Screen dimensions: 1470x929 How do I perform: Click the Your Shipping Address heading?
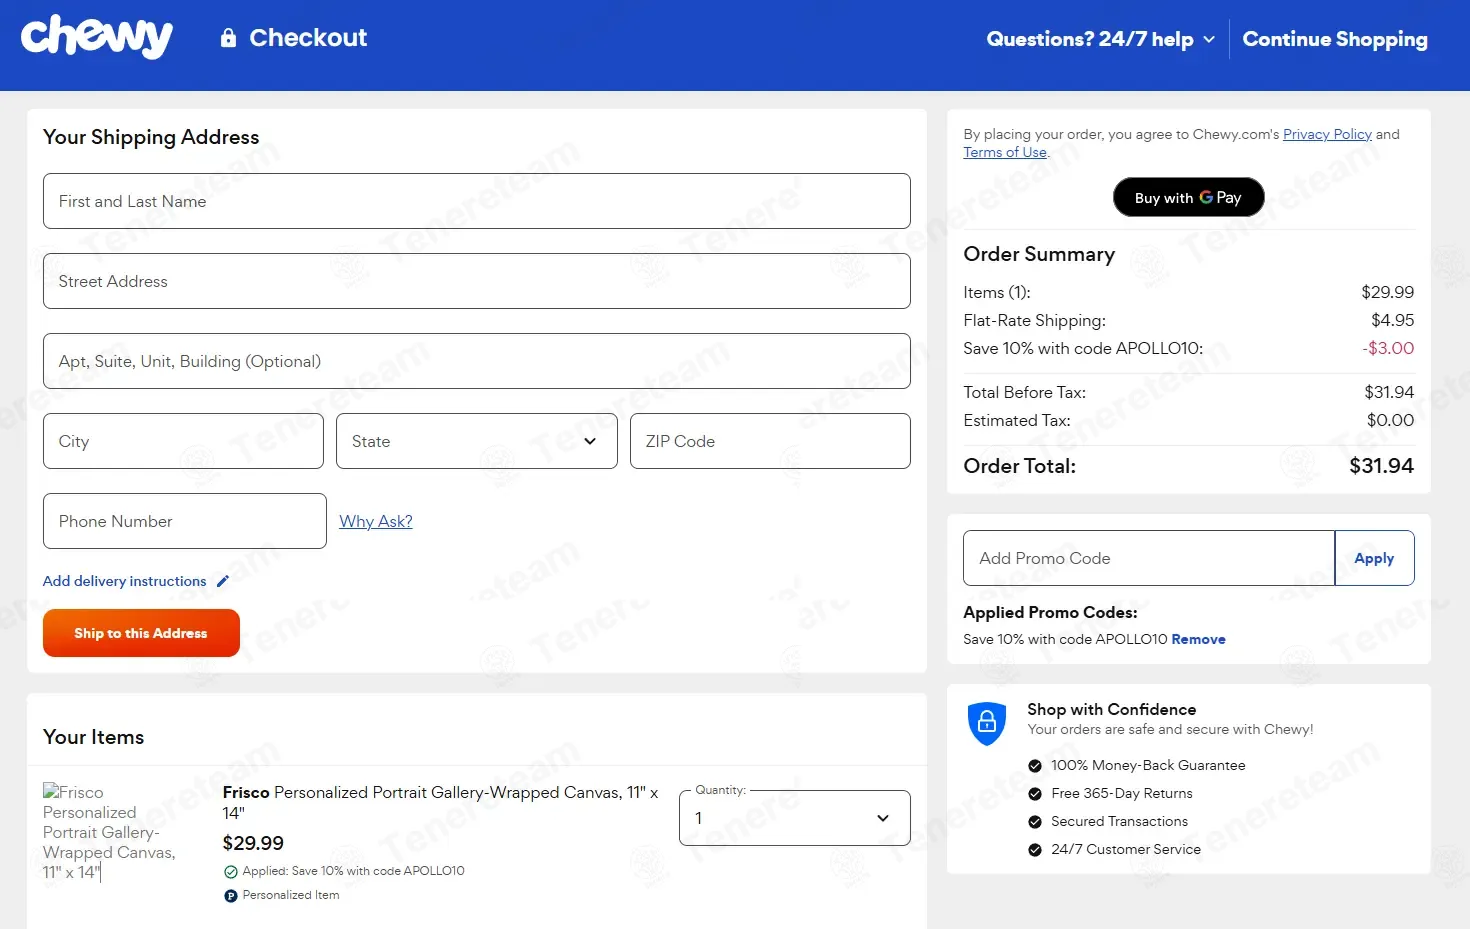151,137
